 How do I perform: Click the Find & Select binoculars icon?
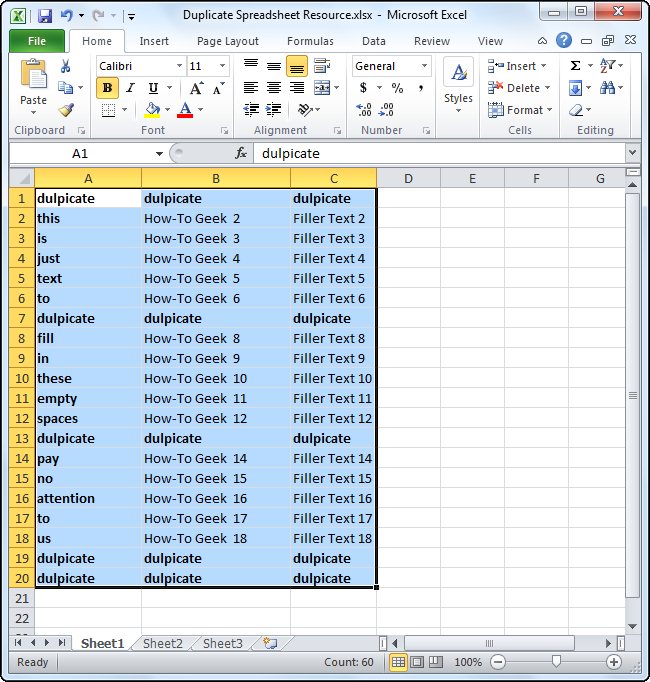pyautogui.click(x=607, y=88)
